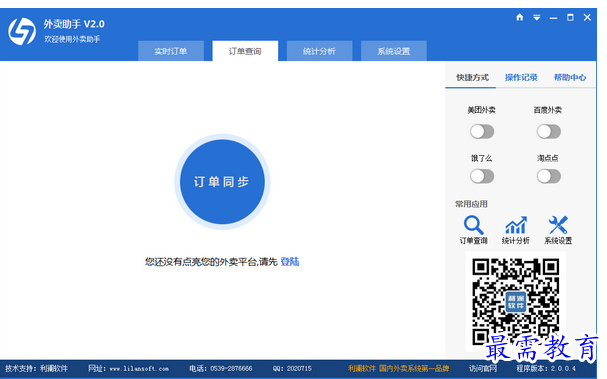Open the title bar dropdown menu arrow
The width and height of the screenshot is (607, 379).
[537, 17]
